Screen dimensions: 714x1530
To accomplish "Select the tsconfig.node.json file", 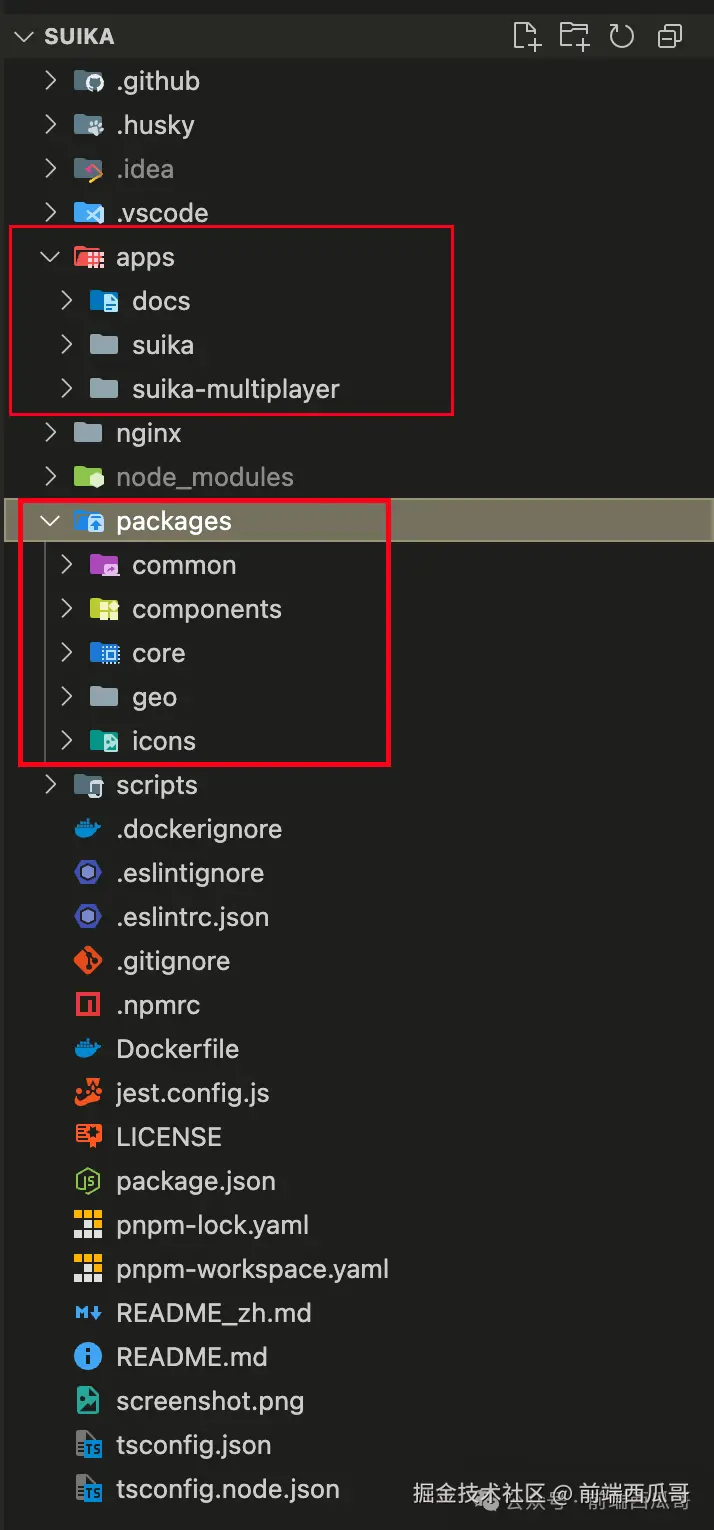I will click(x=227, y=1489).
